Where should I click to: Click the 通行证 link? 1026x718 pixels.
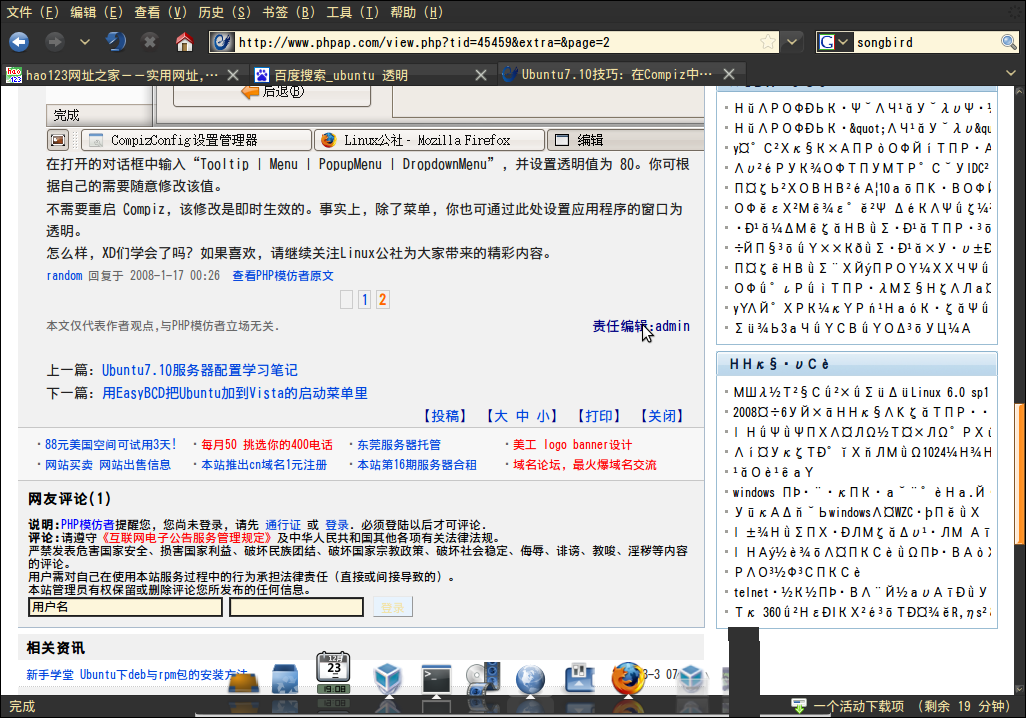(x=283, y=525)
